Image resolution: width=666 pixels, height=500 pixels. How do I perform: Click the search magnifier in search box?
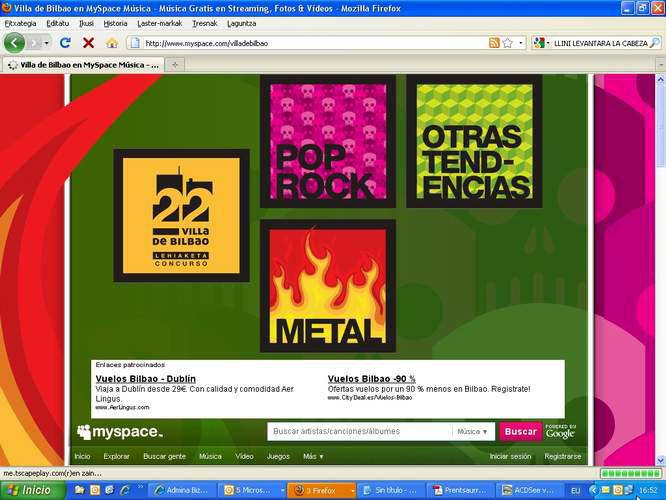(655, 43)
